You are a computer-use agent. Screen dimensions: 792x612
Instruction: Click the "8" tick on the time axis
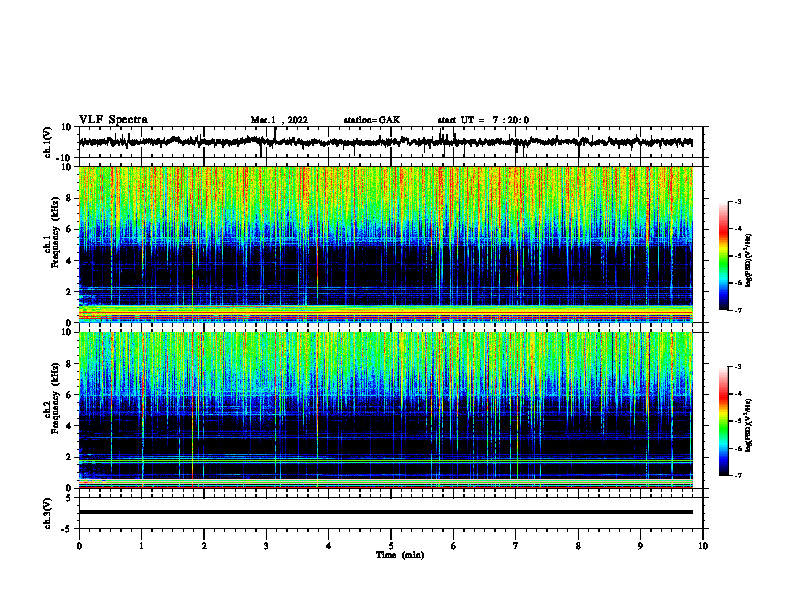point(578,546)
